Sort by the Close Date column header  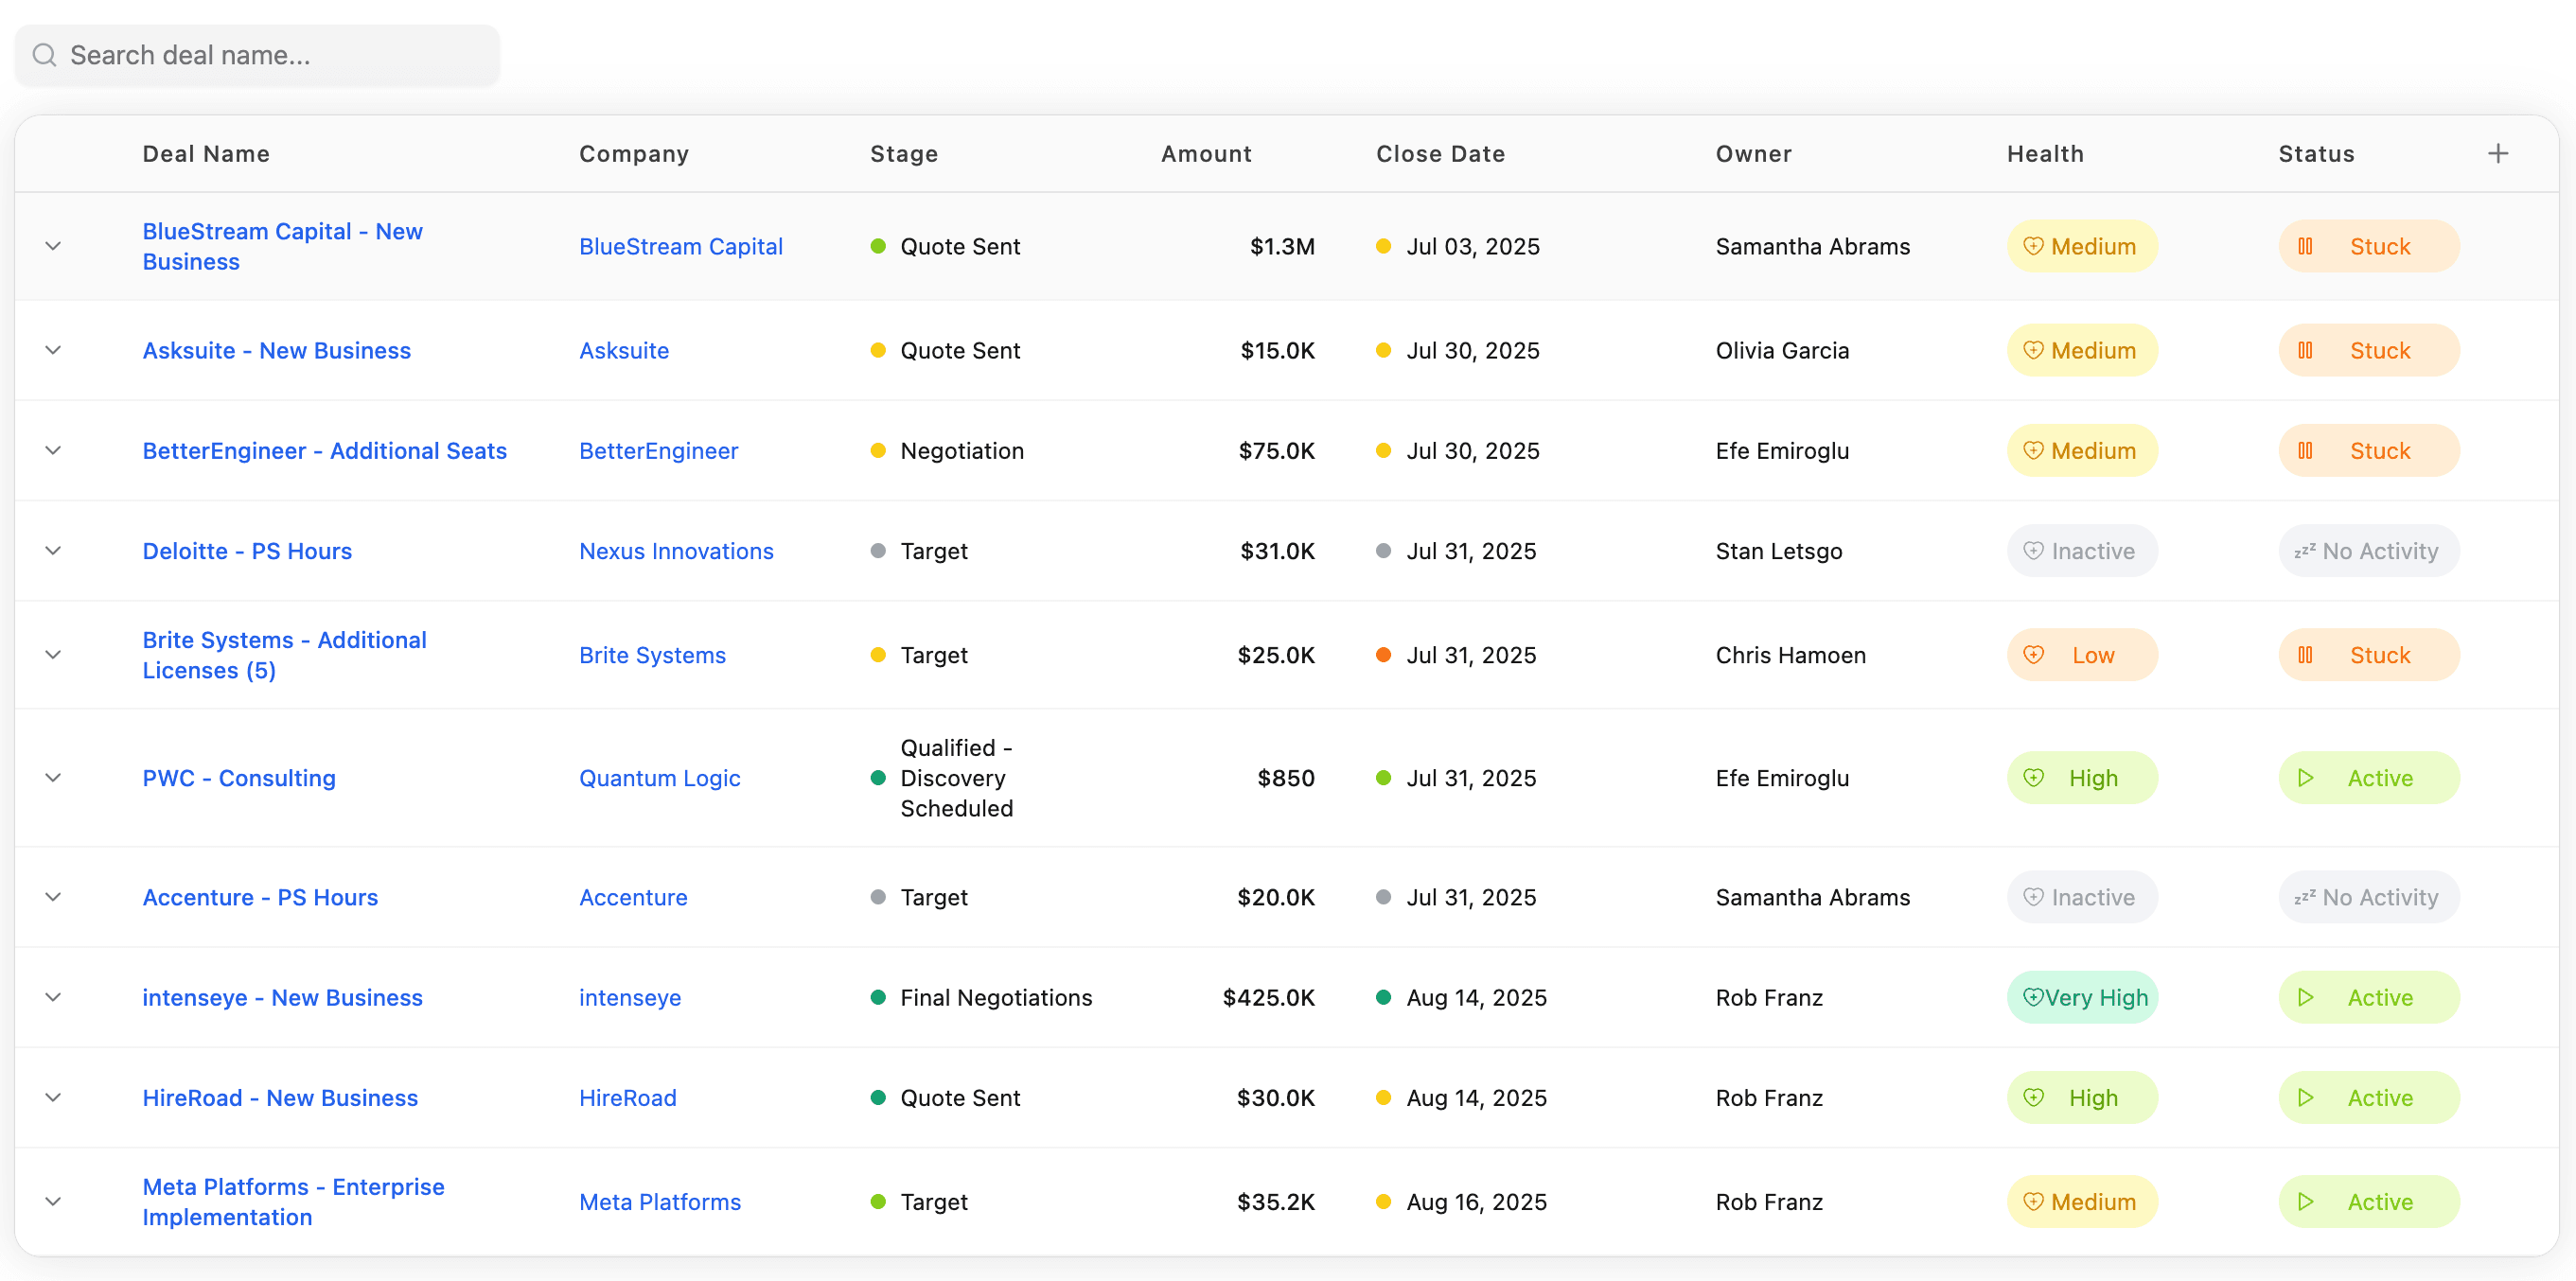click(x=1440, y=153)
